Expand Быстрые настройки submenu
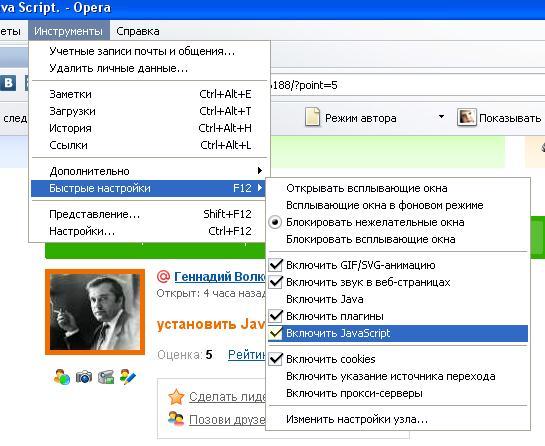This screenshot has width=545, height=446. [x=148, y=188]
